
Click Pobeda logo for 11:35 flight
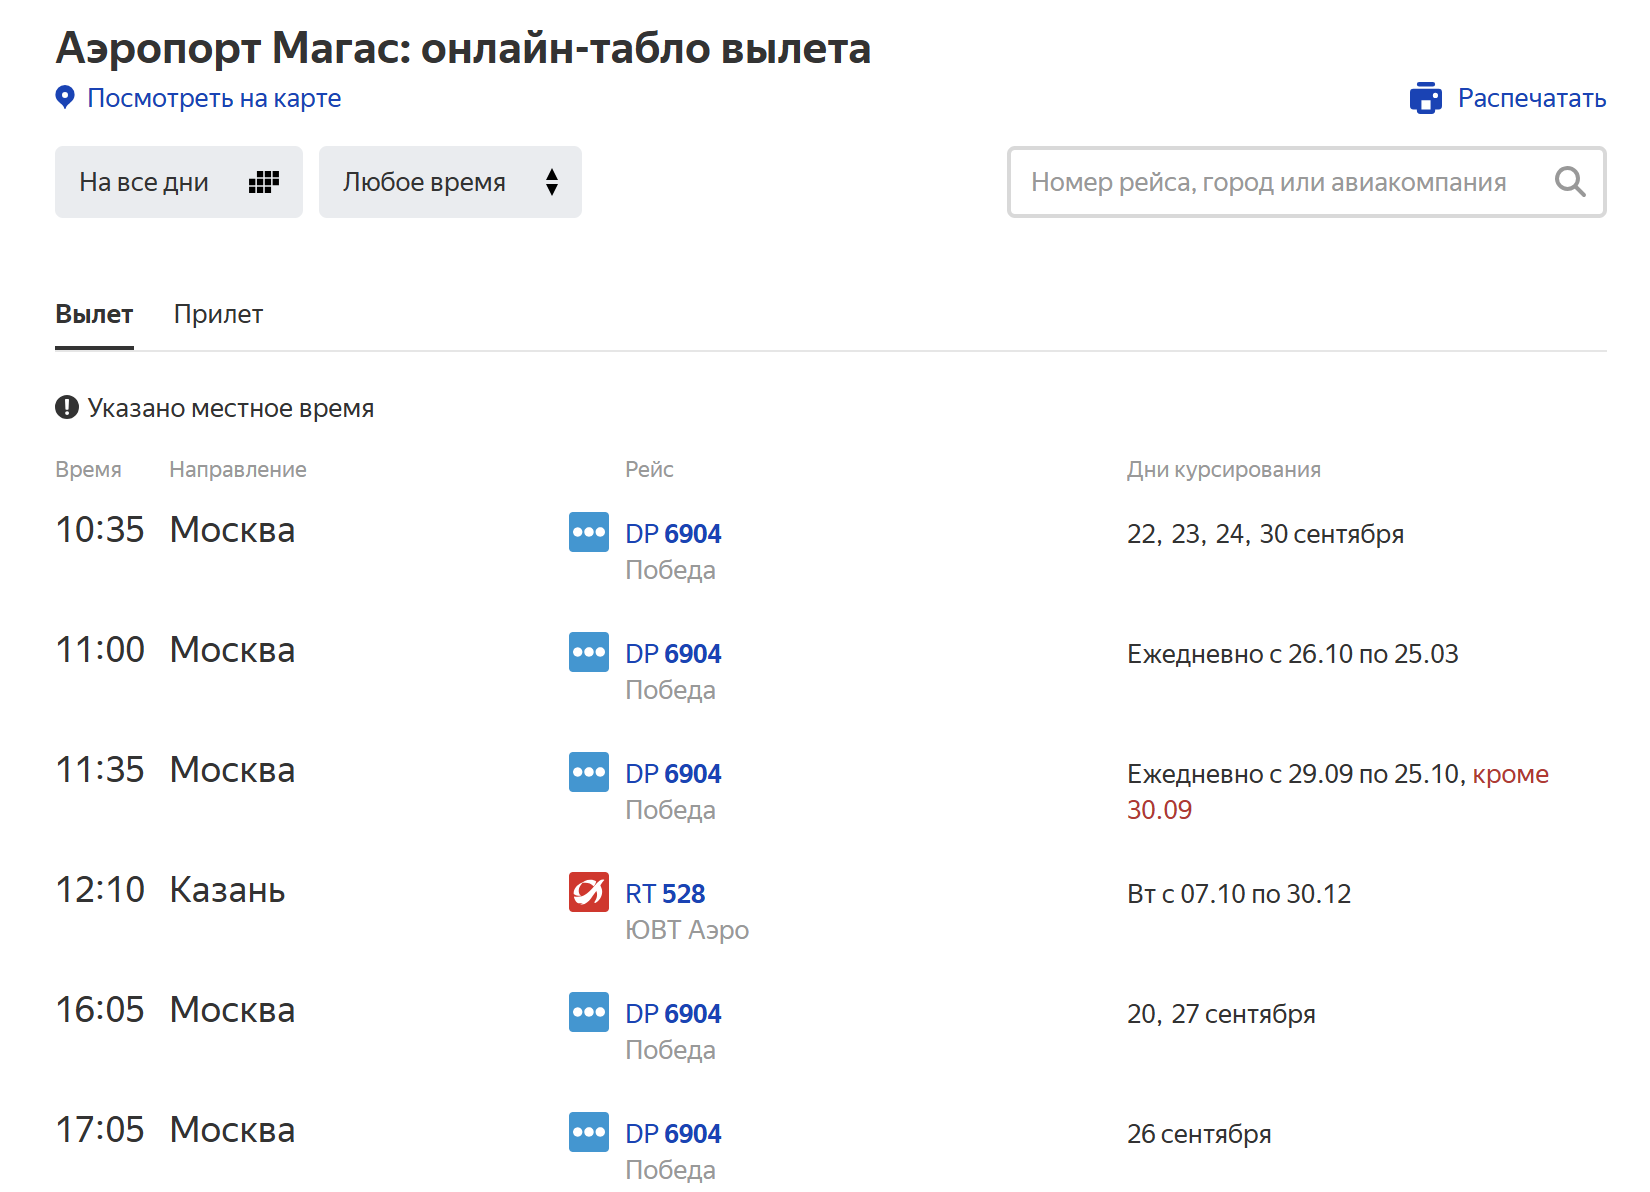pos(588,772)
